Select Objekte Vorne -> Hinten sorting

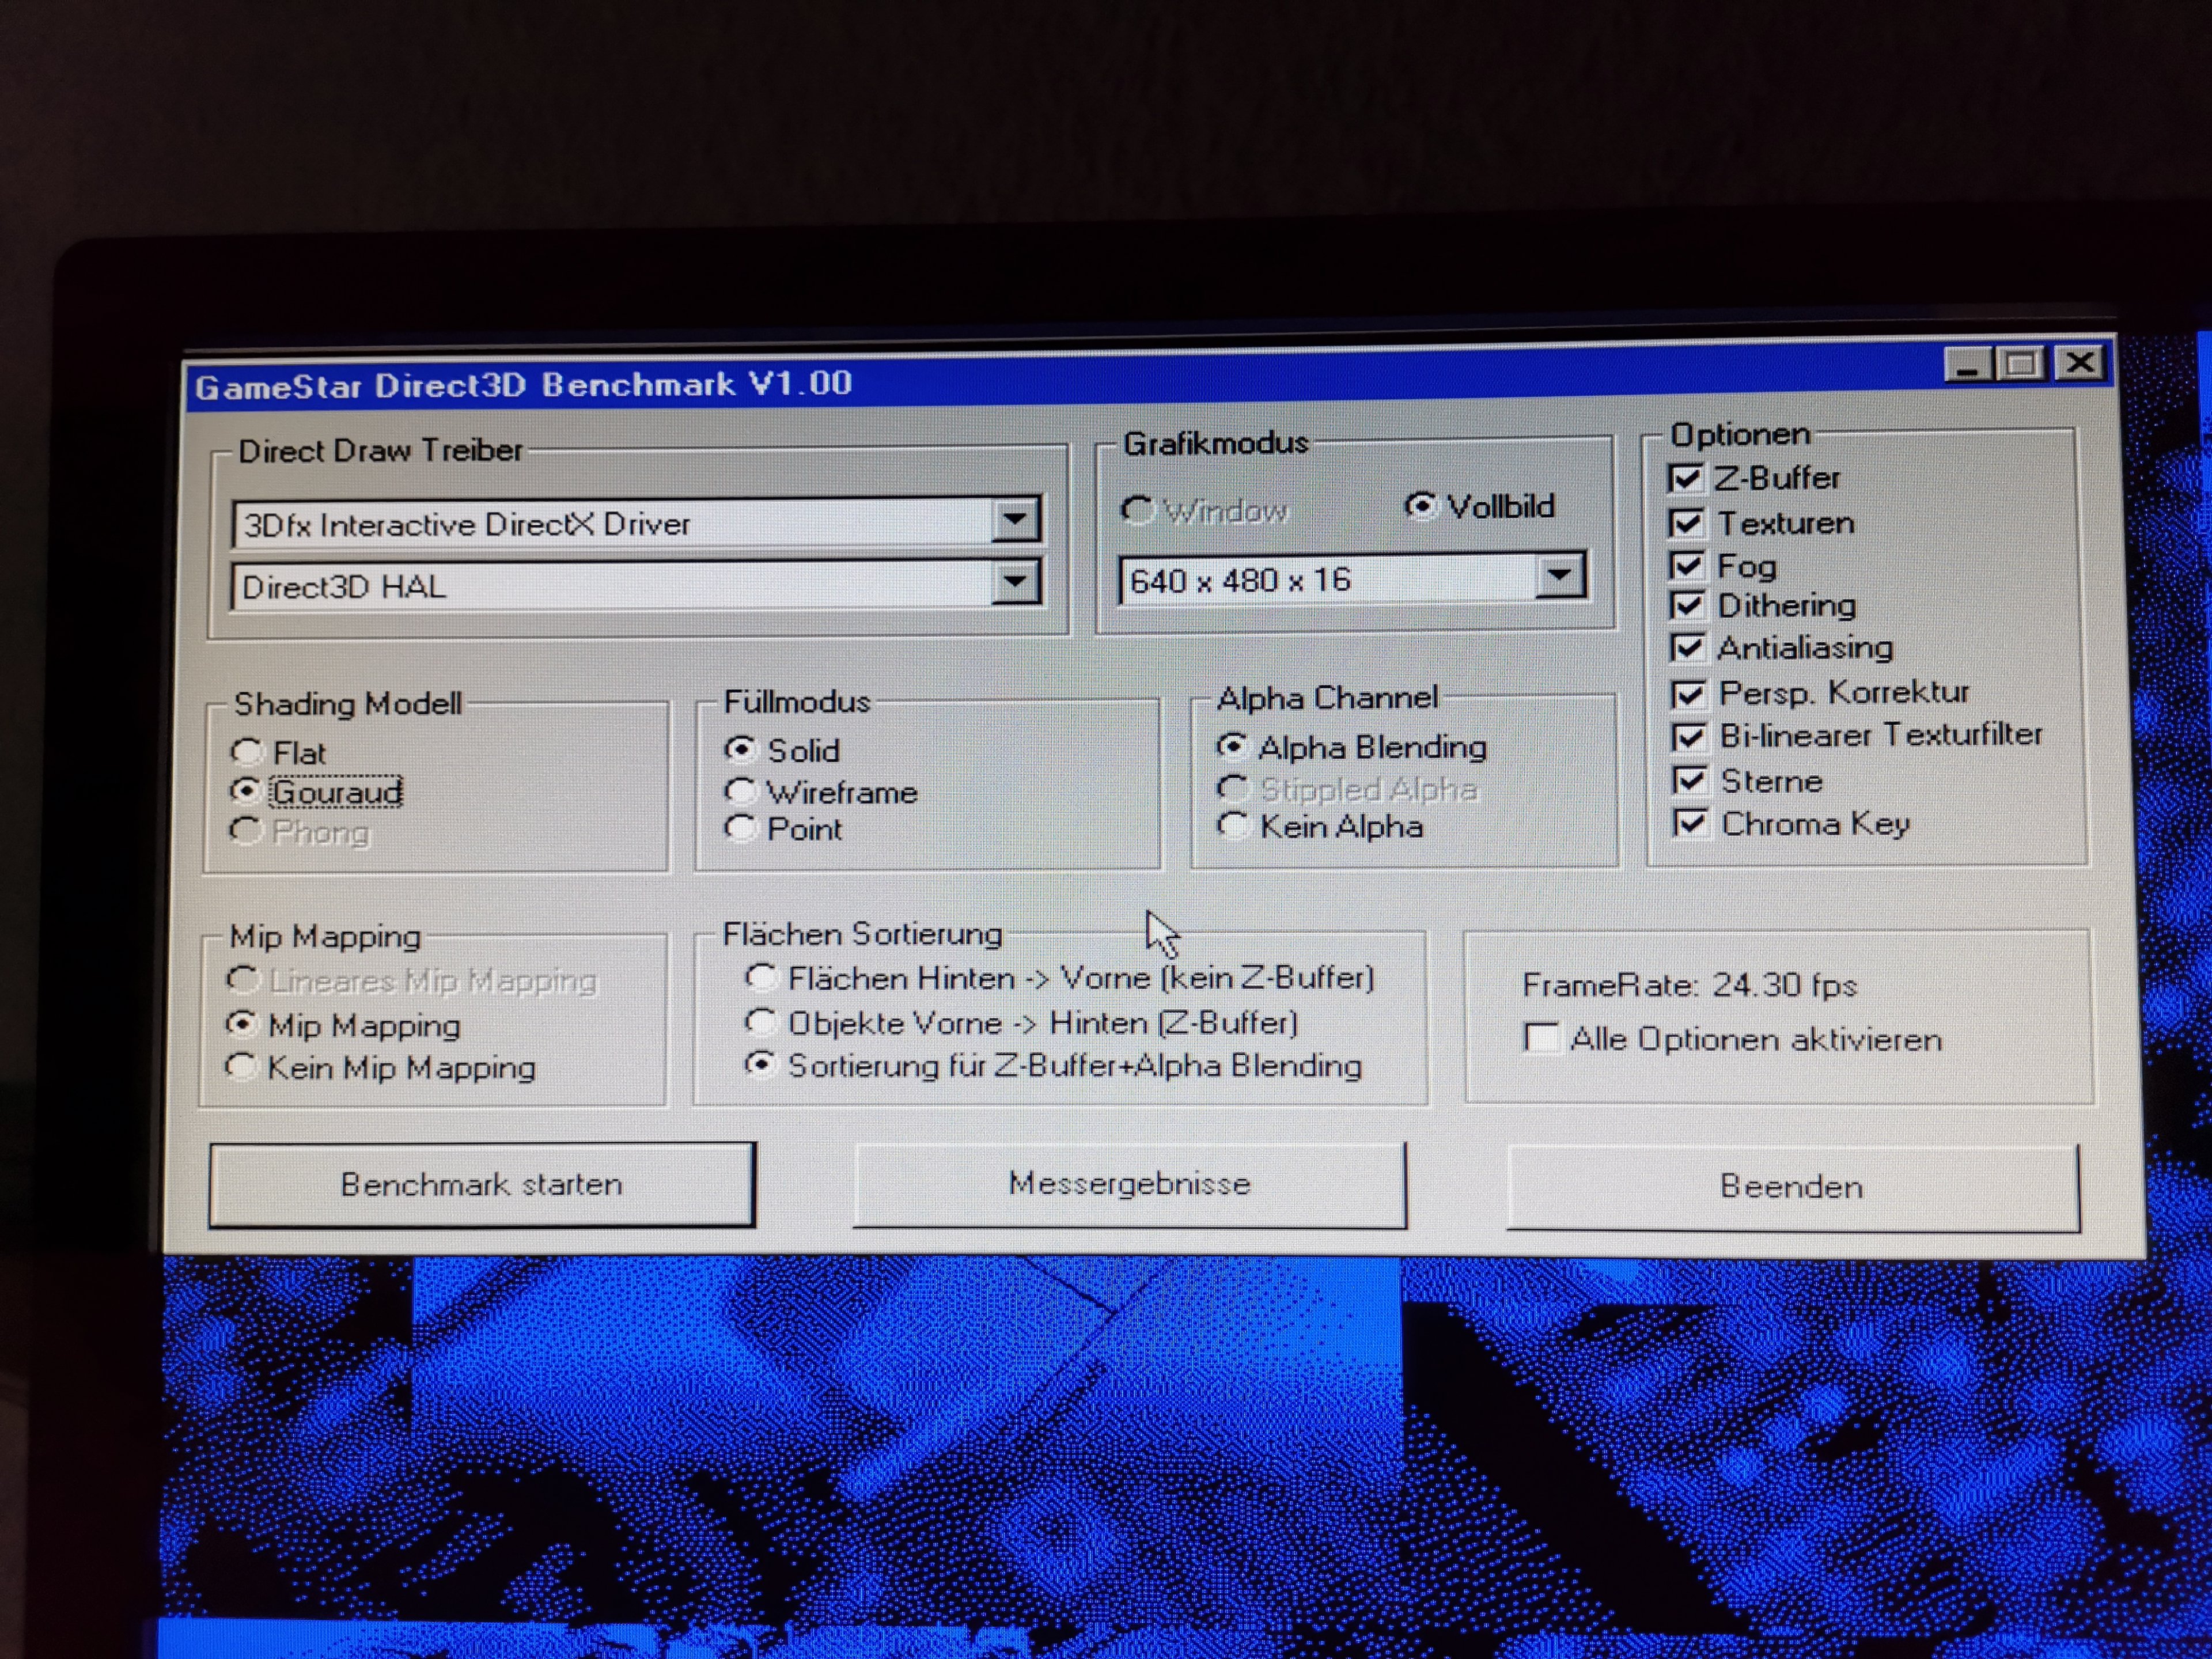coord(761,1022)
